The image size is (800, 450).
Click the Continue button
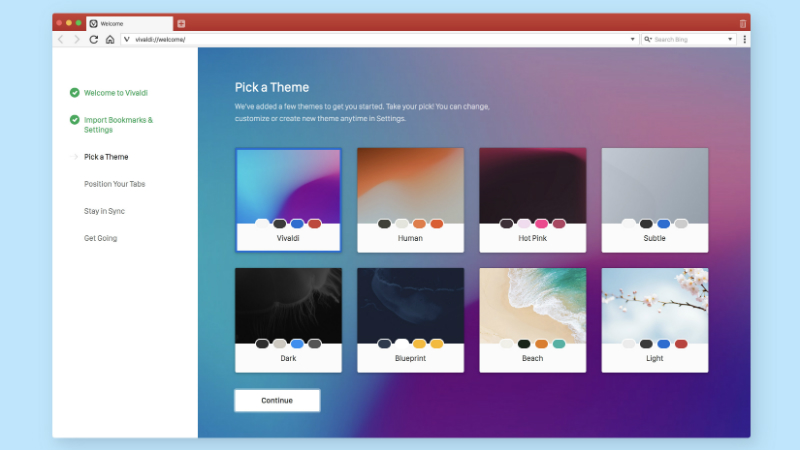(x=277, y=401)
